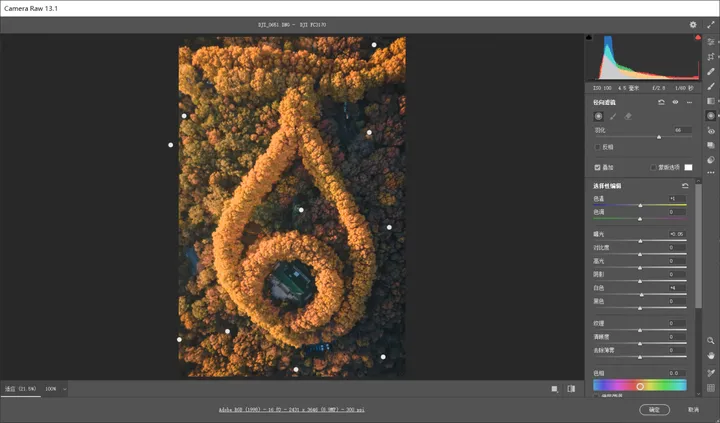This screenshot has width=720, height=423.
Task: Click the exposure (曝光) slider handle
Action: tap(641, 241)
